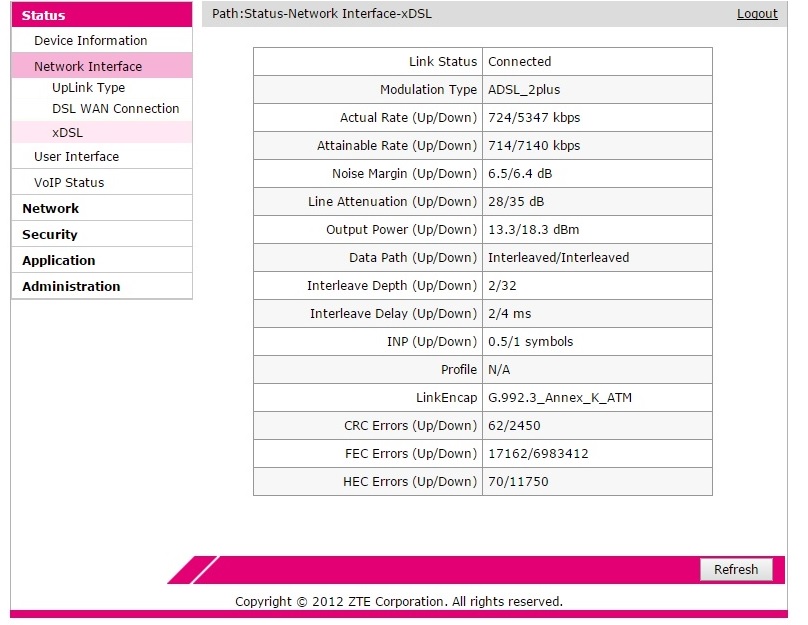Open the Administration menu section

(x=71, y=287)
